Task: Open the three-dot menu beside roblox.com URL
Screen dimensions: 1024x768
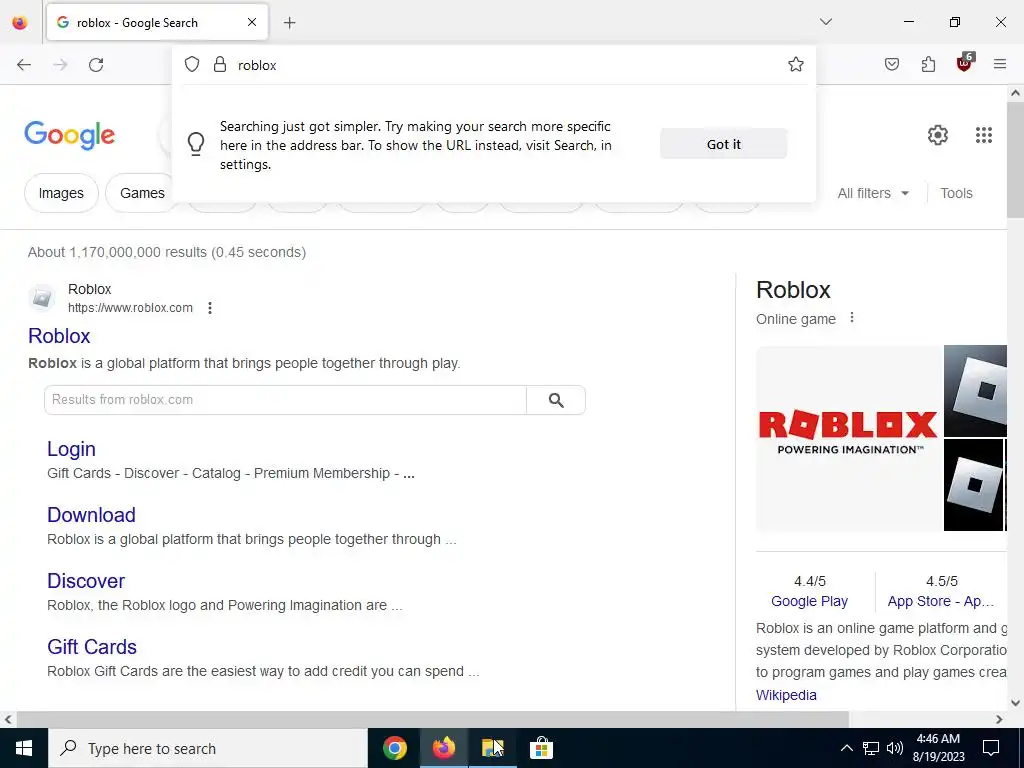Action: [210, 308]
